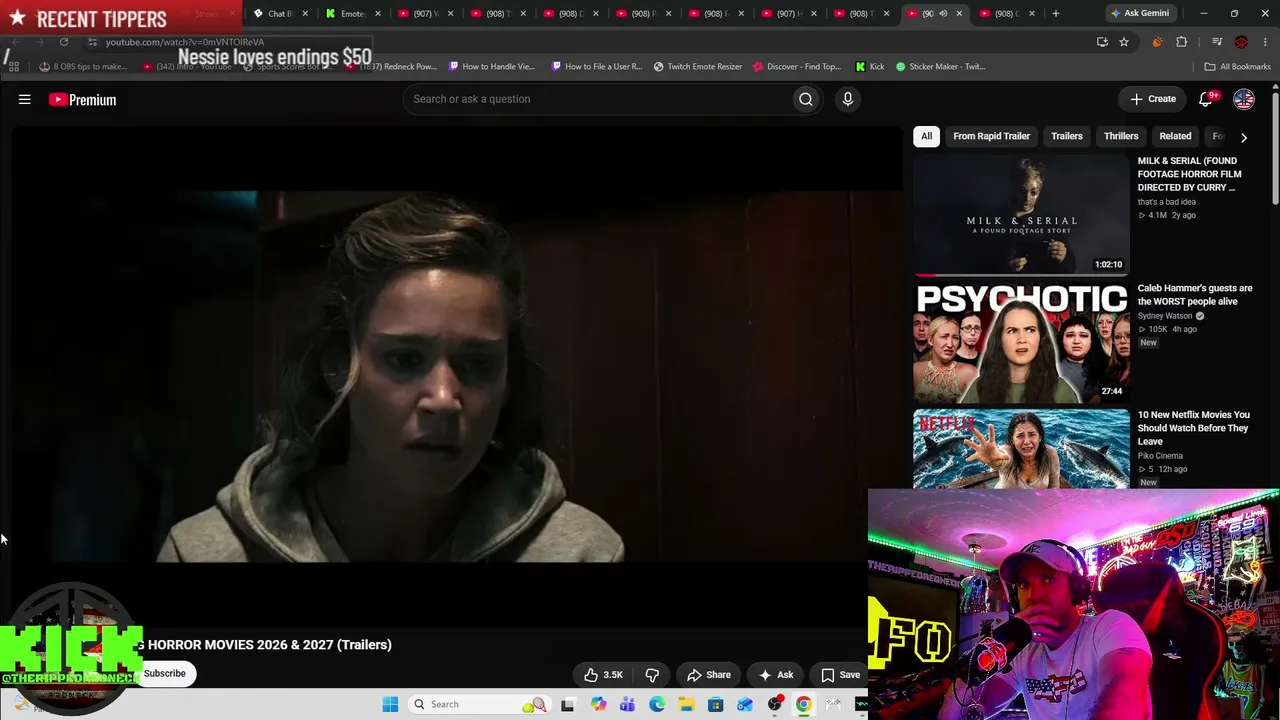Image resolution: width=1280 pixels, height=720 pixels.
Task: Filter recommendations by Trailers
Action: coord(1067,136)
